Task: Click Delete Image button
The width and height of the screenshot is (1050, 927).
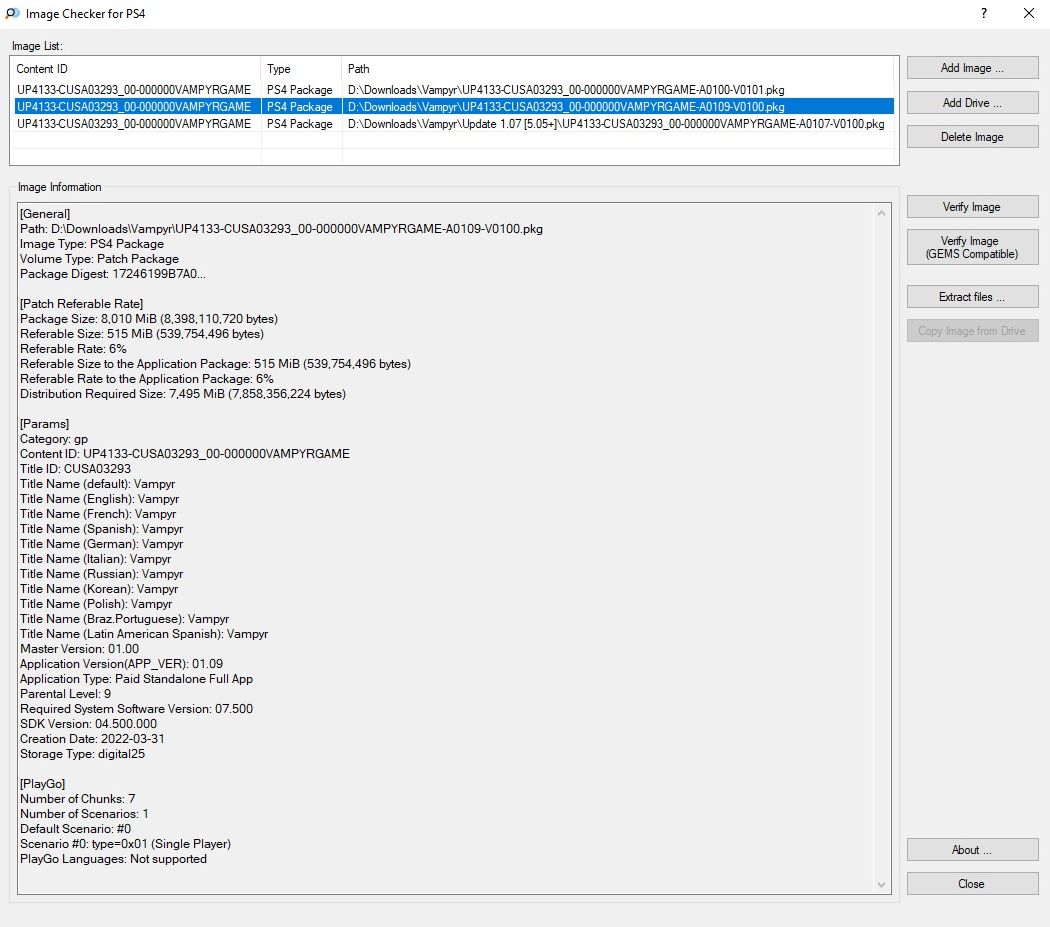Action: click(x=972, y=137)
